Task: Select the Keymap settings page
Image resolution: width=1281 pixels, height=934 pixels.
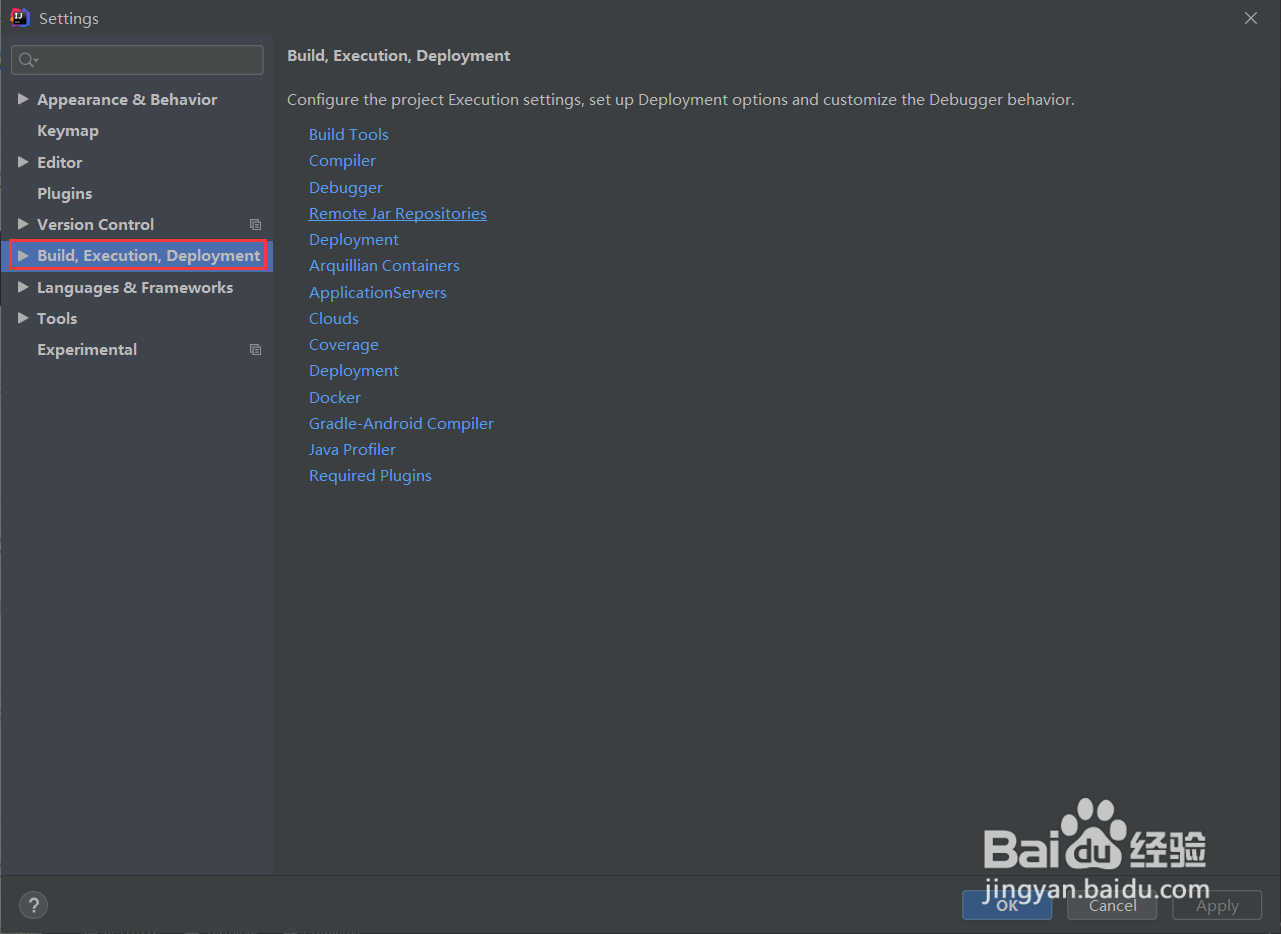Action: tap(68, 131)
